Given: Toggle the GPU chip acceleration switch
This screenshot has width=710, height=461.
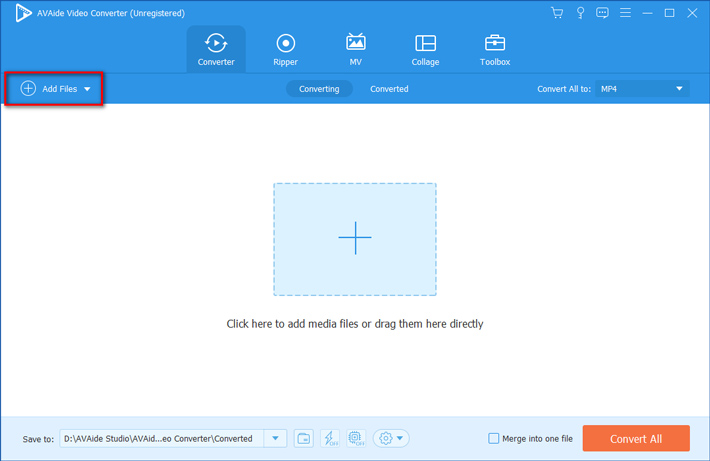Looking at the screenshot, I should [x=355, y=438].
